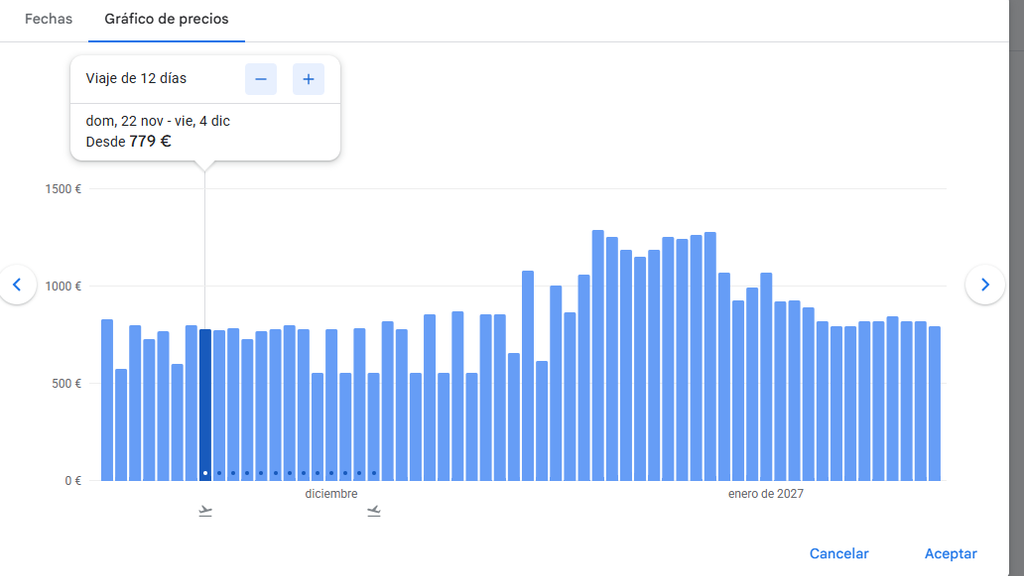Click the 'diciembre' axis label

click(331, 494)
